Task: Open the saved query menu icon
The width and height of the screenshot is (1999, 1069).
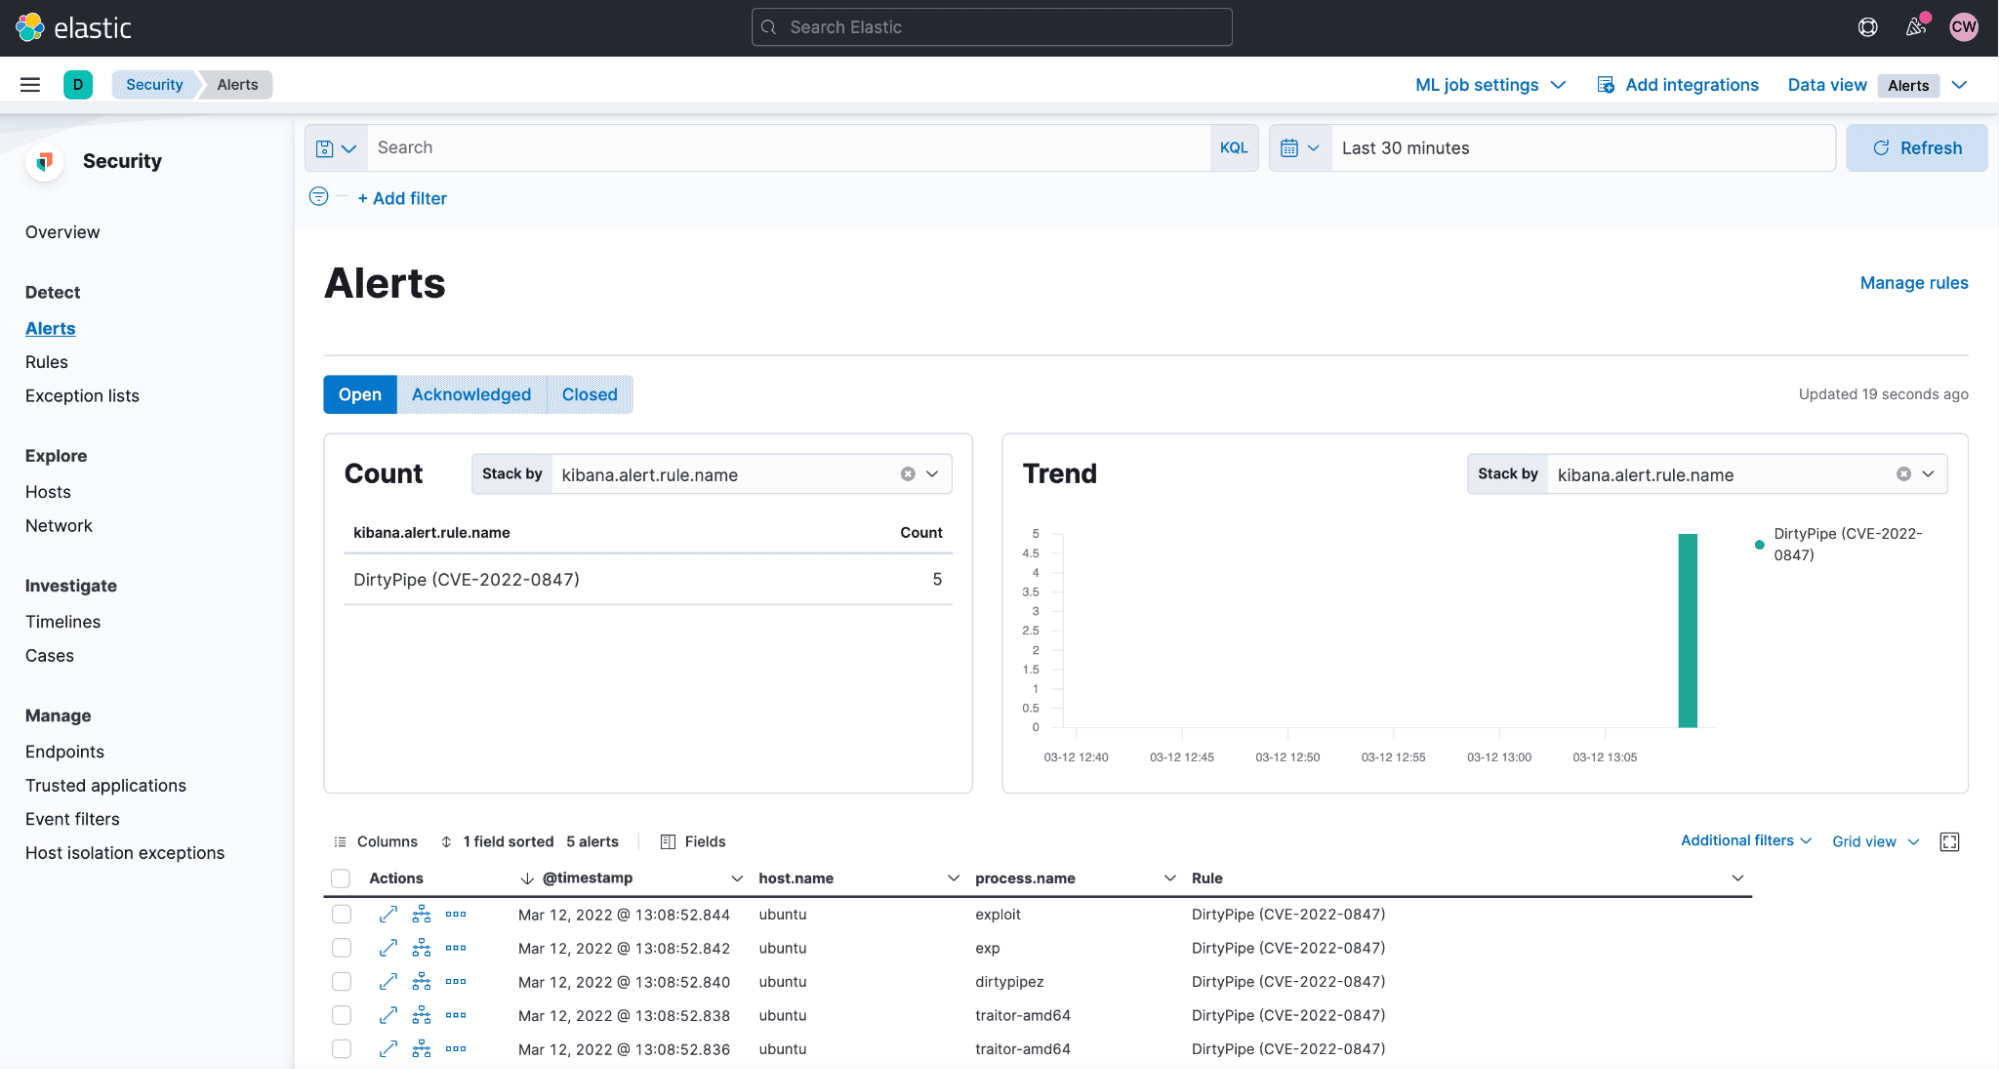Action: click(x=335, y=148)
